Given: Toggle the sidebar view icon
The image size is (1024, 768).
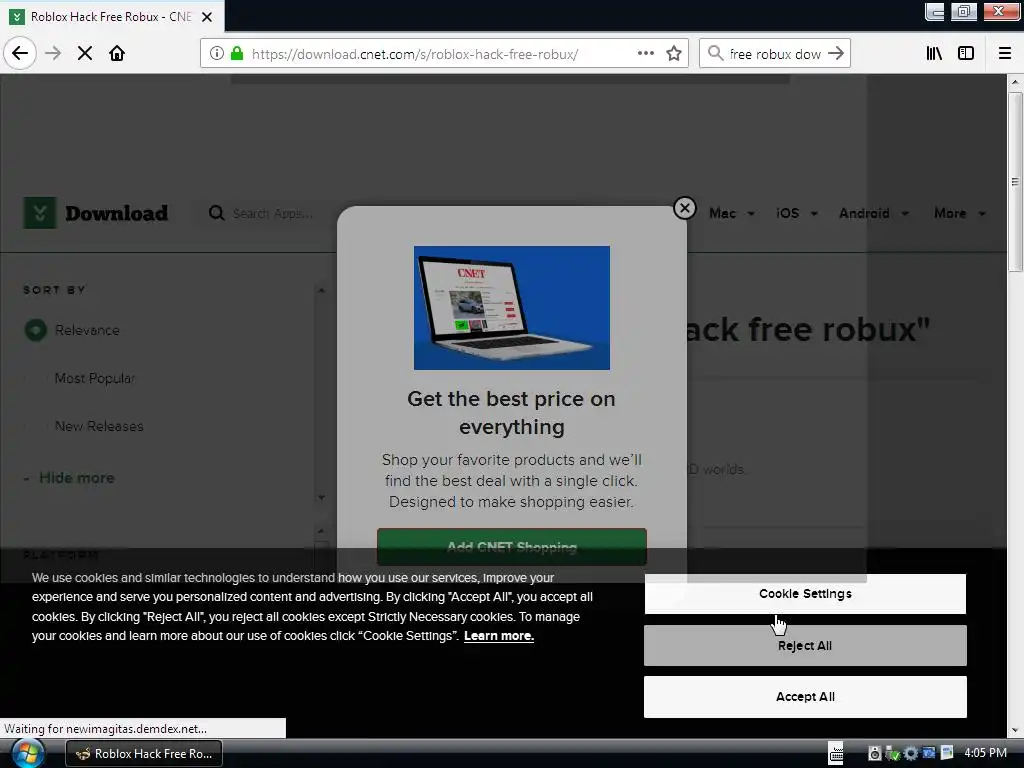Looking at the screenshot, I should (x=966, y=53).
